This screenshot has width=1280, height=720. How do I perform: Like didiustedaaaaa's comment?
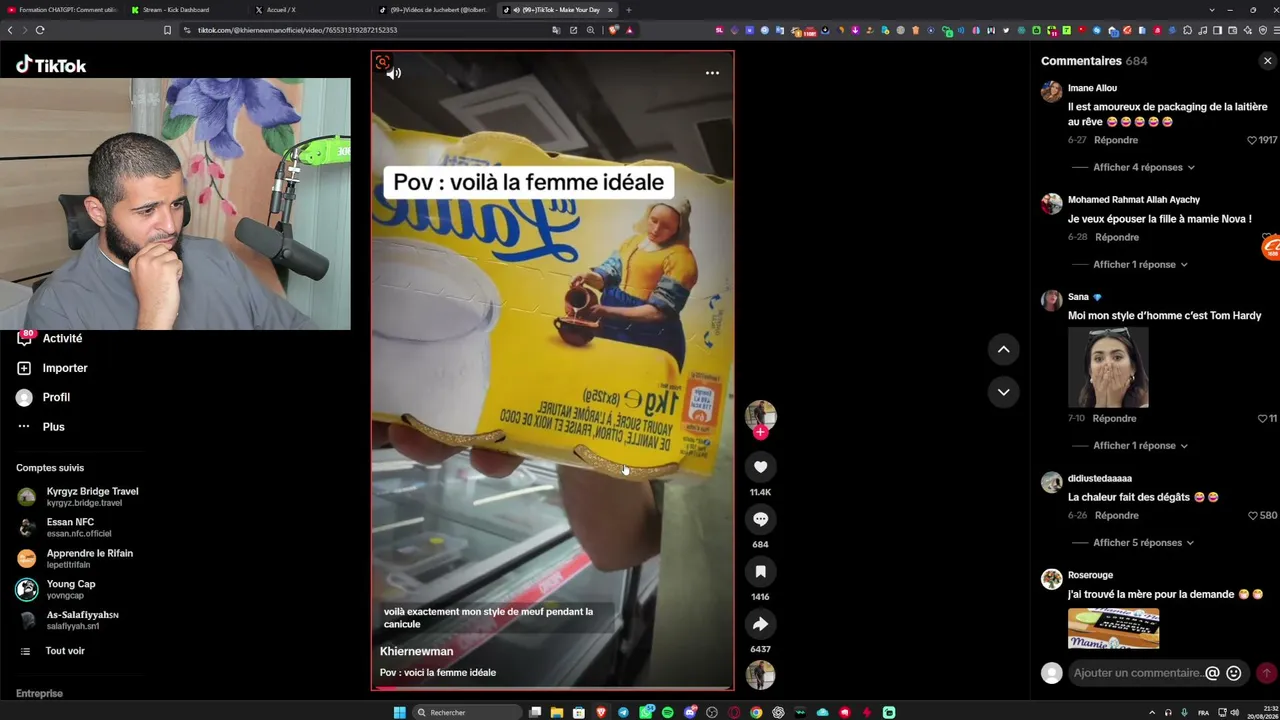pyautogui.click(x=1253, y=515)
